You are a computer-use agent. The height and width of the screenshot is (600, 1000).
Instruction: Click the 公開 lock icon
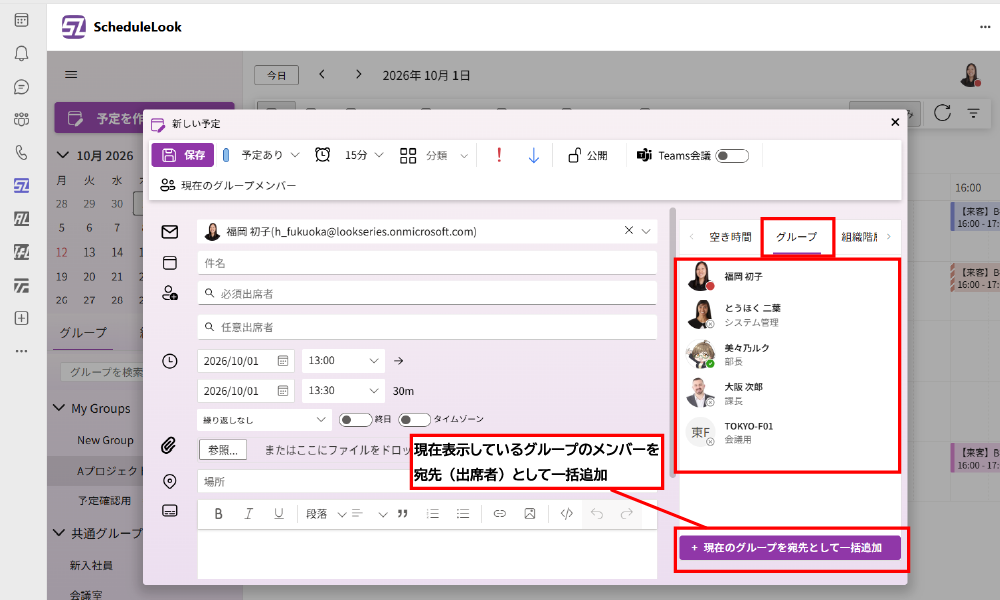[x=575, y=155]
